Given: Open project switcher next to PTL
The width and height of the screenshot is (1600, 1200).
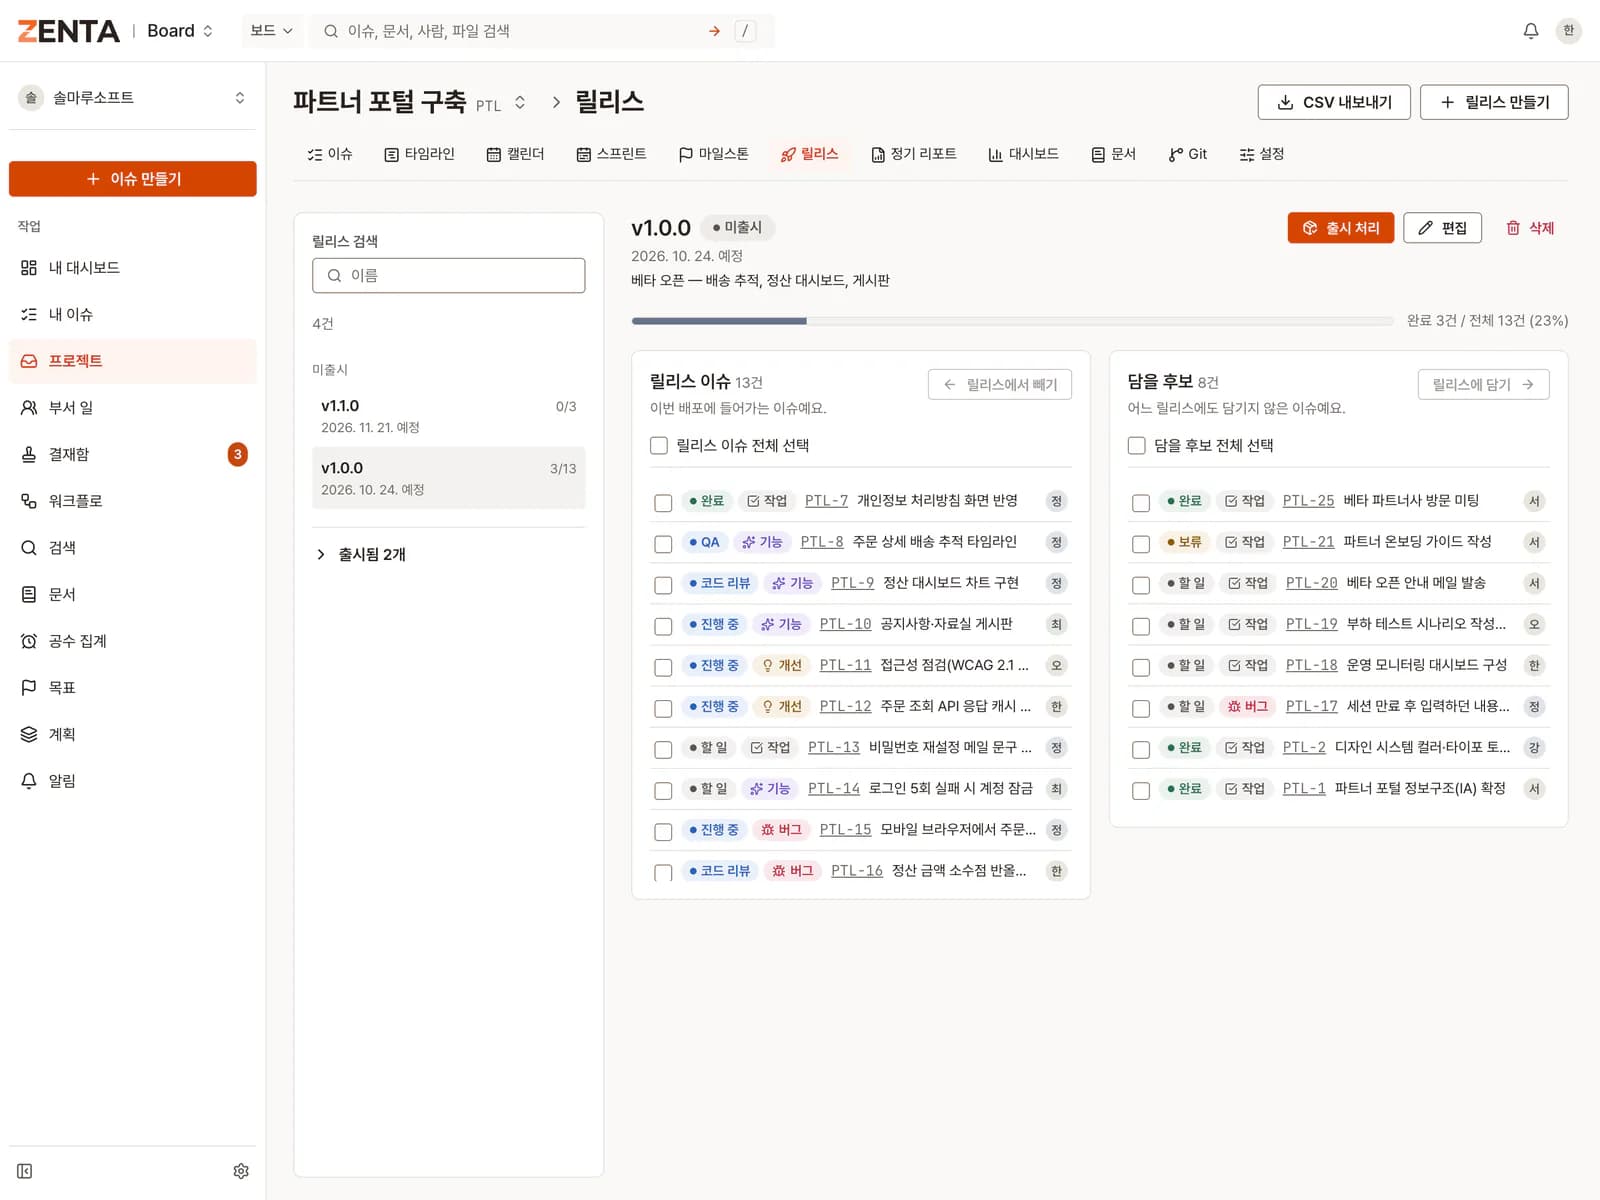Looking at the screenshot, I should (x=520, y=103).
